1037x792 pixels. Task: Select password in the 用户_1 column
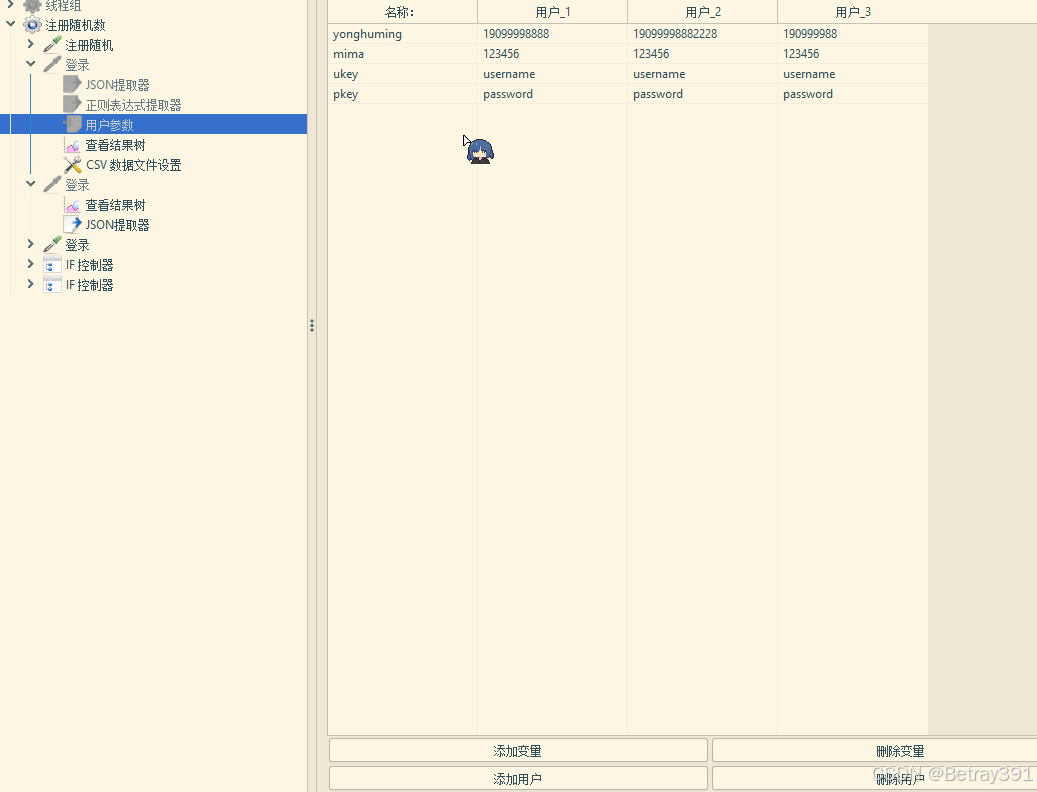click(x=552, y=94)
